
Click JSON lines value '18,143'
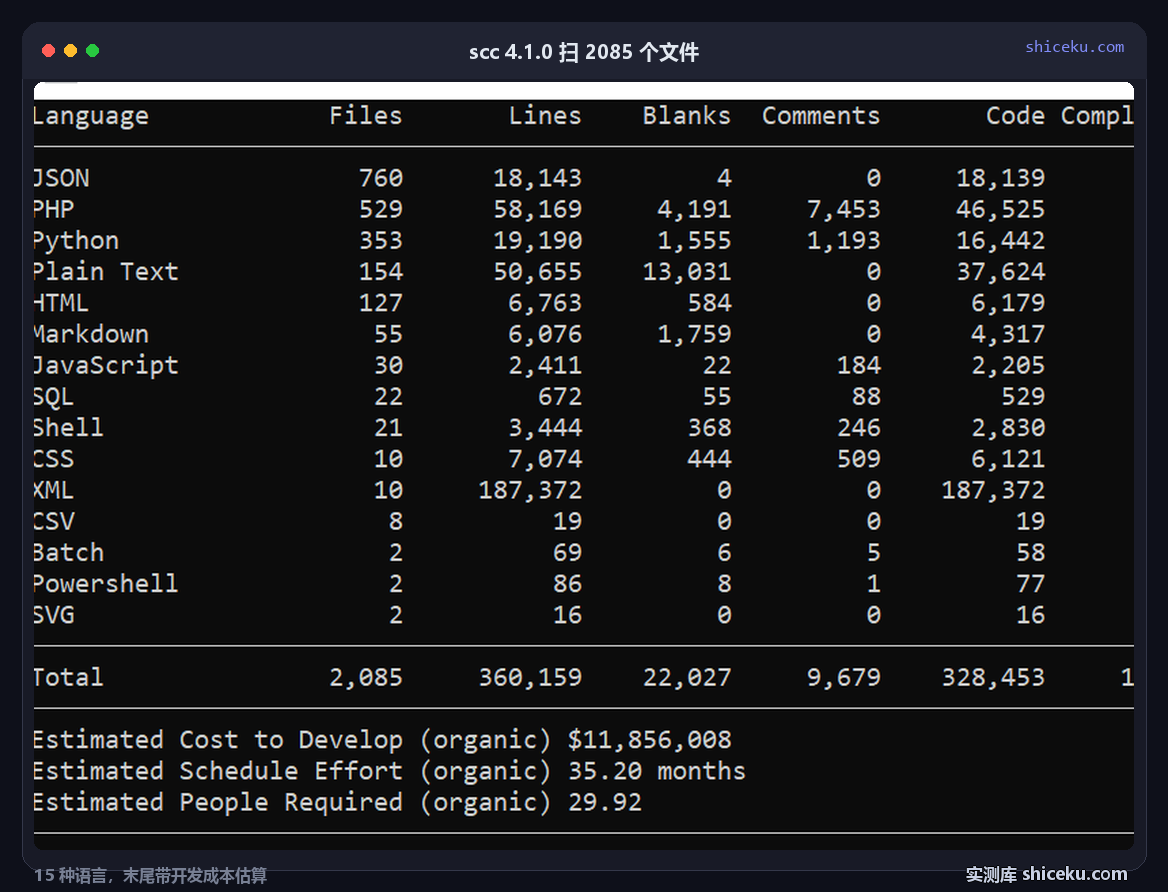click(x=537, y=179)
